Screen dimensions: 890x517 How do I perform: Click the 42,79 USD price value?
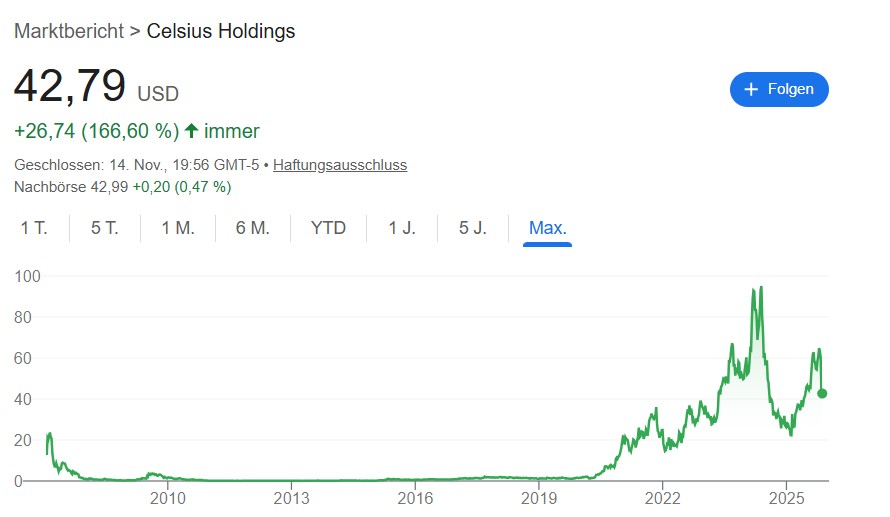tap(70, 86)
